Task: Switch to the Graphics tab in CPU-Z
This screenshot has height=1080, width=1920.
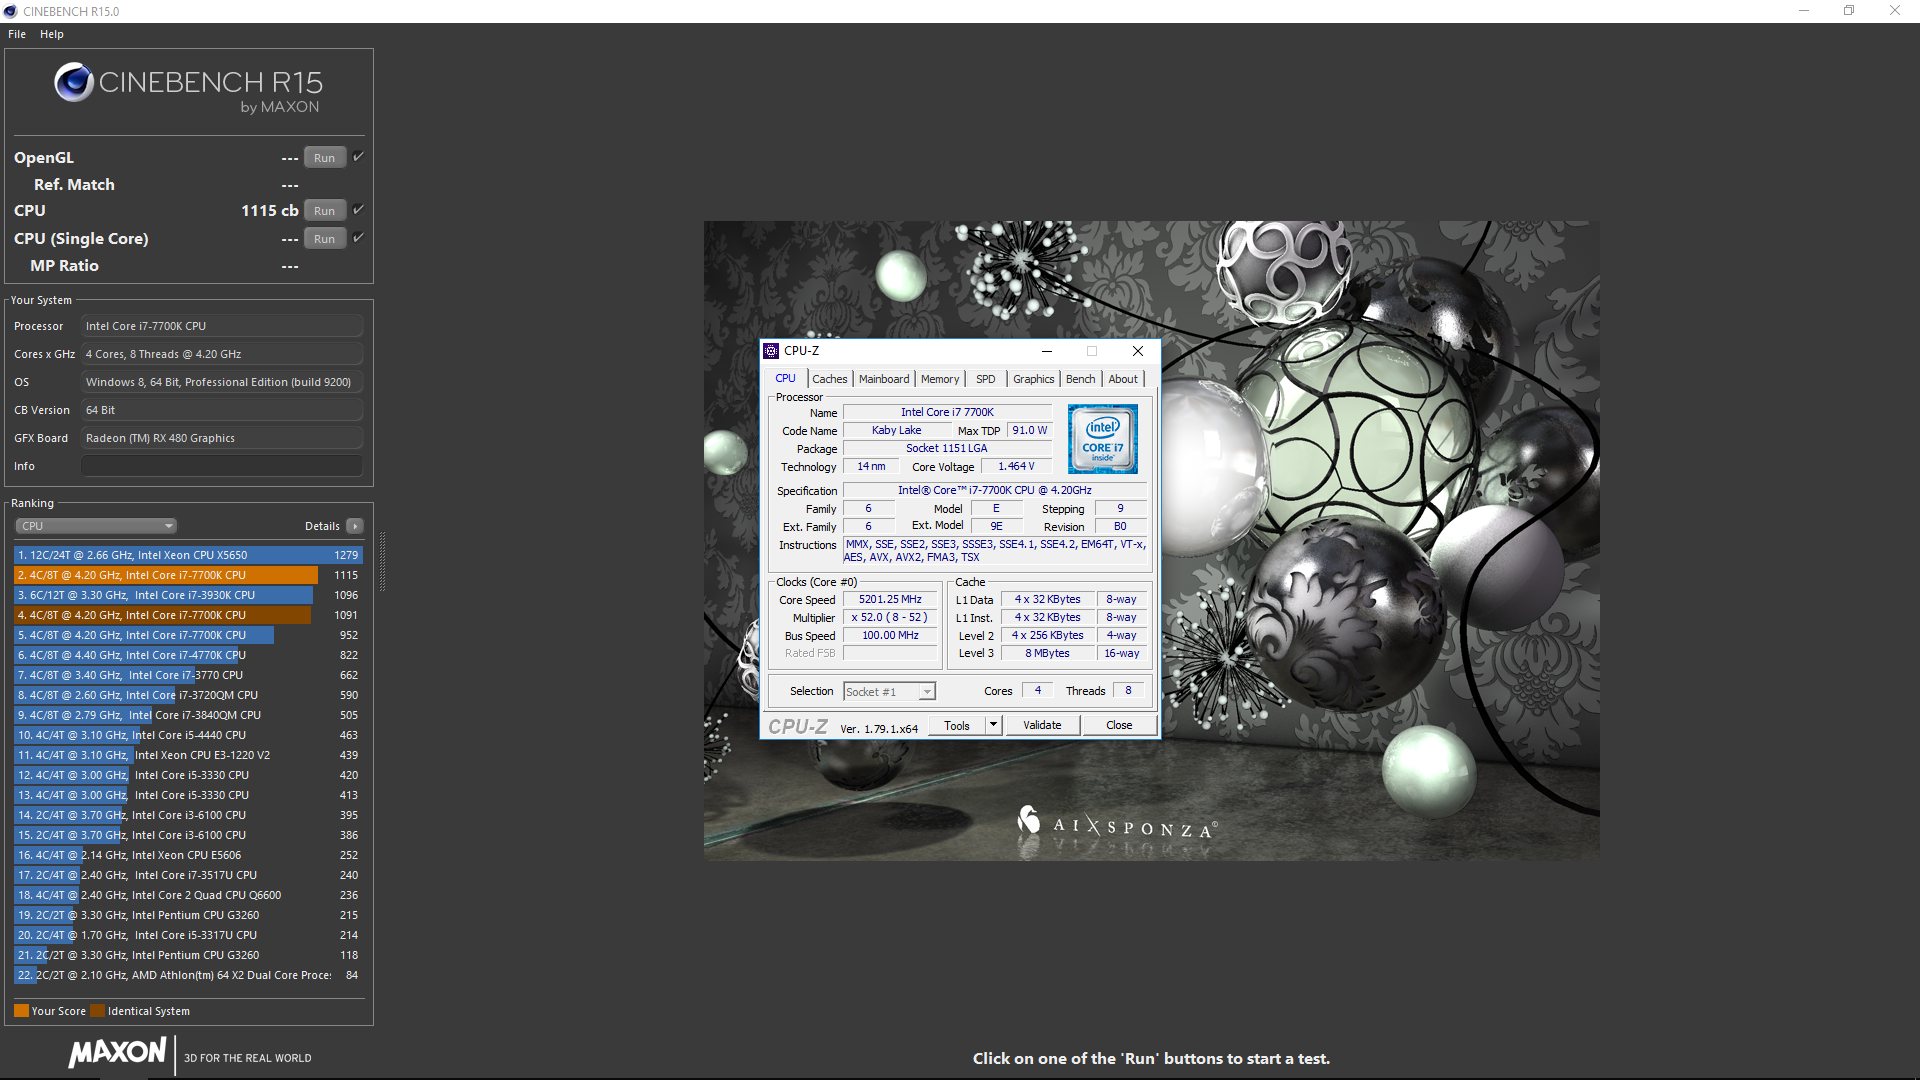Action: coord(1033,379)
